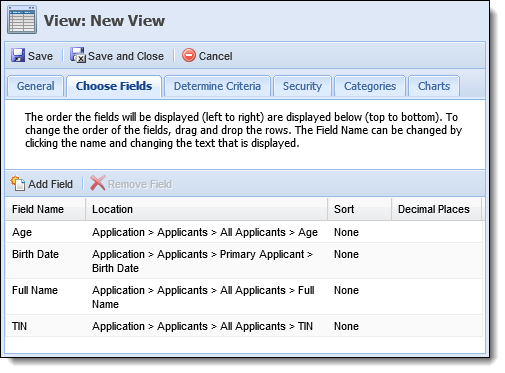This screenshot has width=505, height=373.
Task: Switch to the Determine Criteria tab
Action: point(217,86)
